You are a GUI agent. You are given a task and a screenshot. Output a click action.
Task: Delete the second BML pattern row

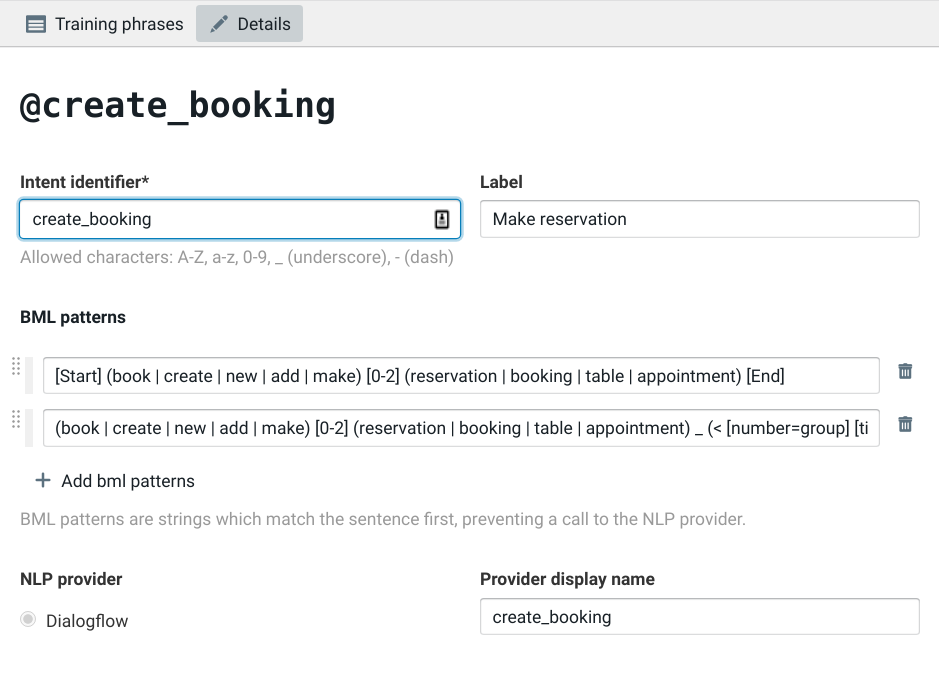(905, 424)
